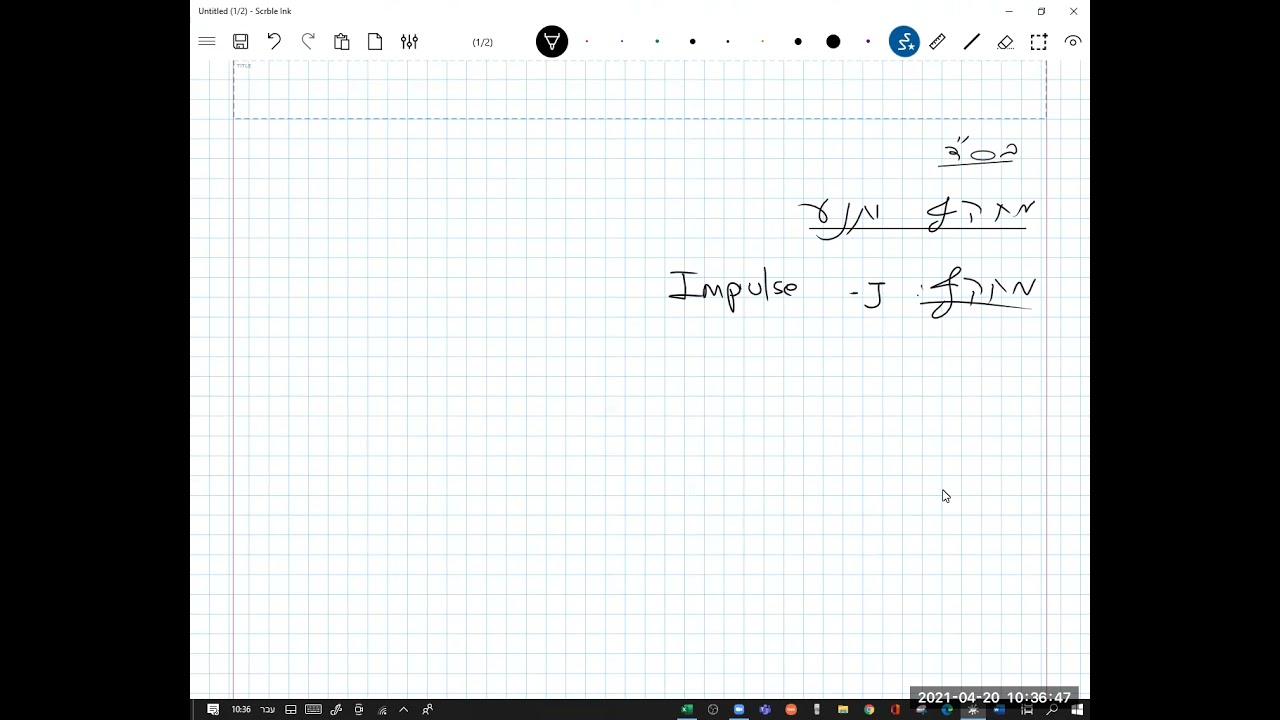Viewport: 1280px width, 720px height.
Task: Pick the orange pen dot
Action: (763, 42)
